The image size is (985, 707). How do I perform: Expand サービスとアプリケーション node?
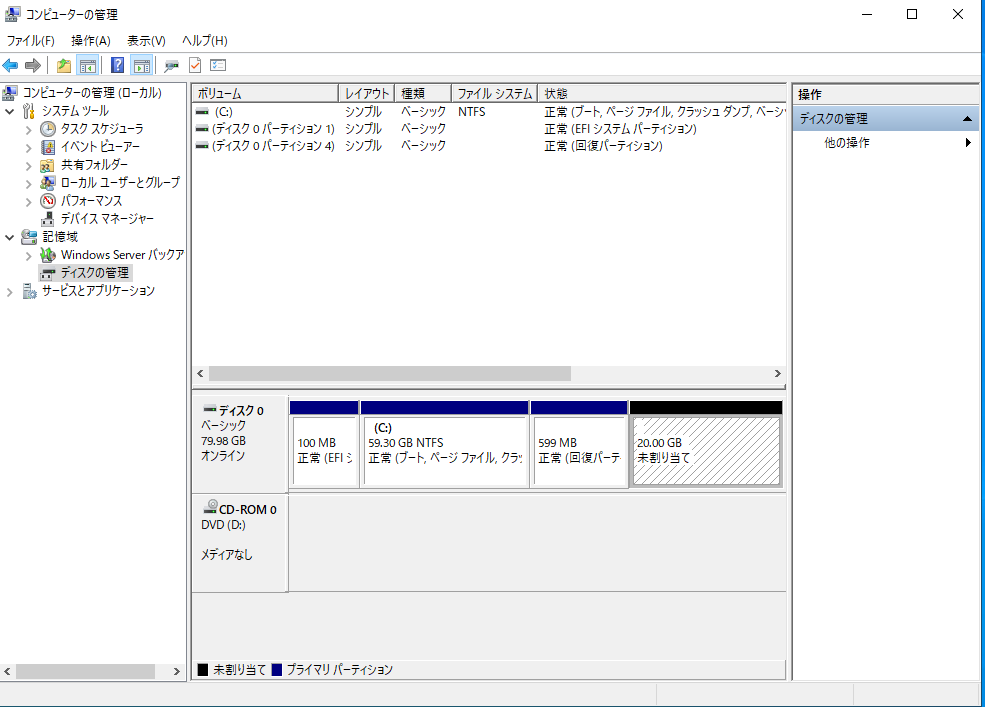10,291
